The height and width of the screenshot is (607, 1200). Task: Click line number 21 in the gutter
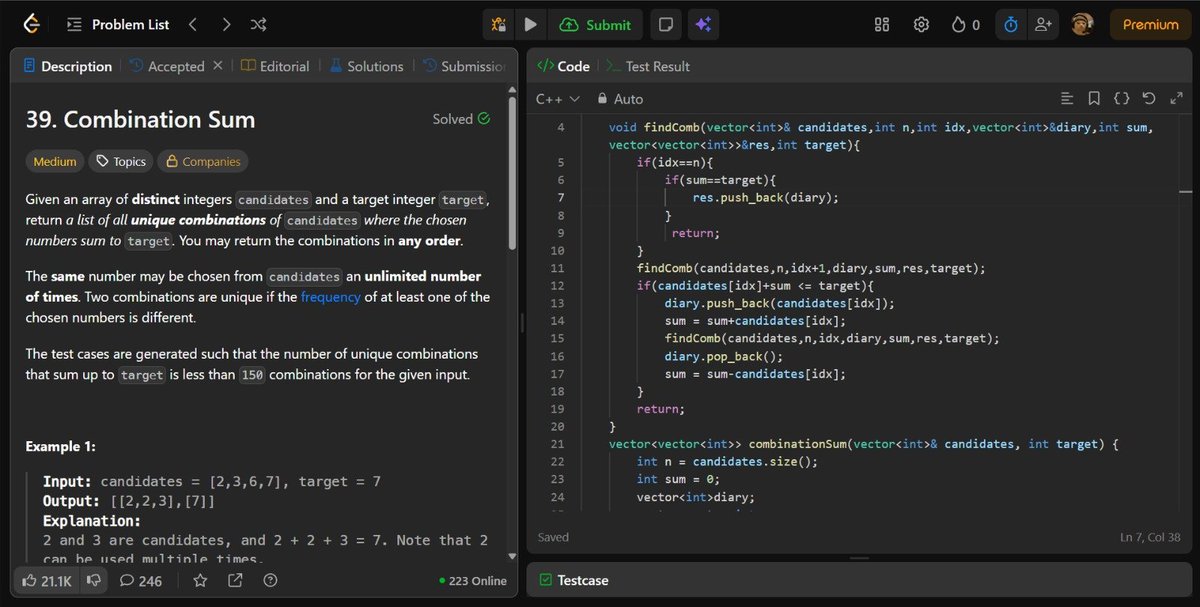click(x=558, y=444)
